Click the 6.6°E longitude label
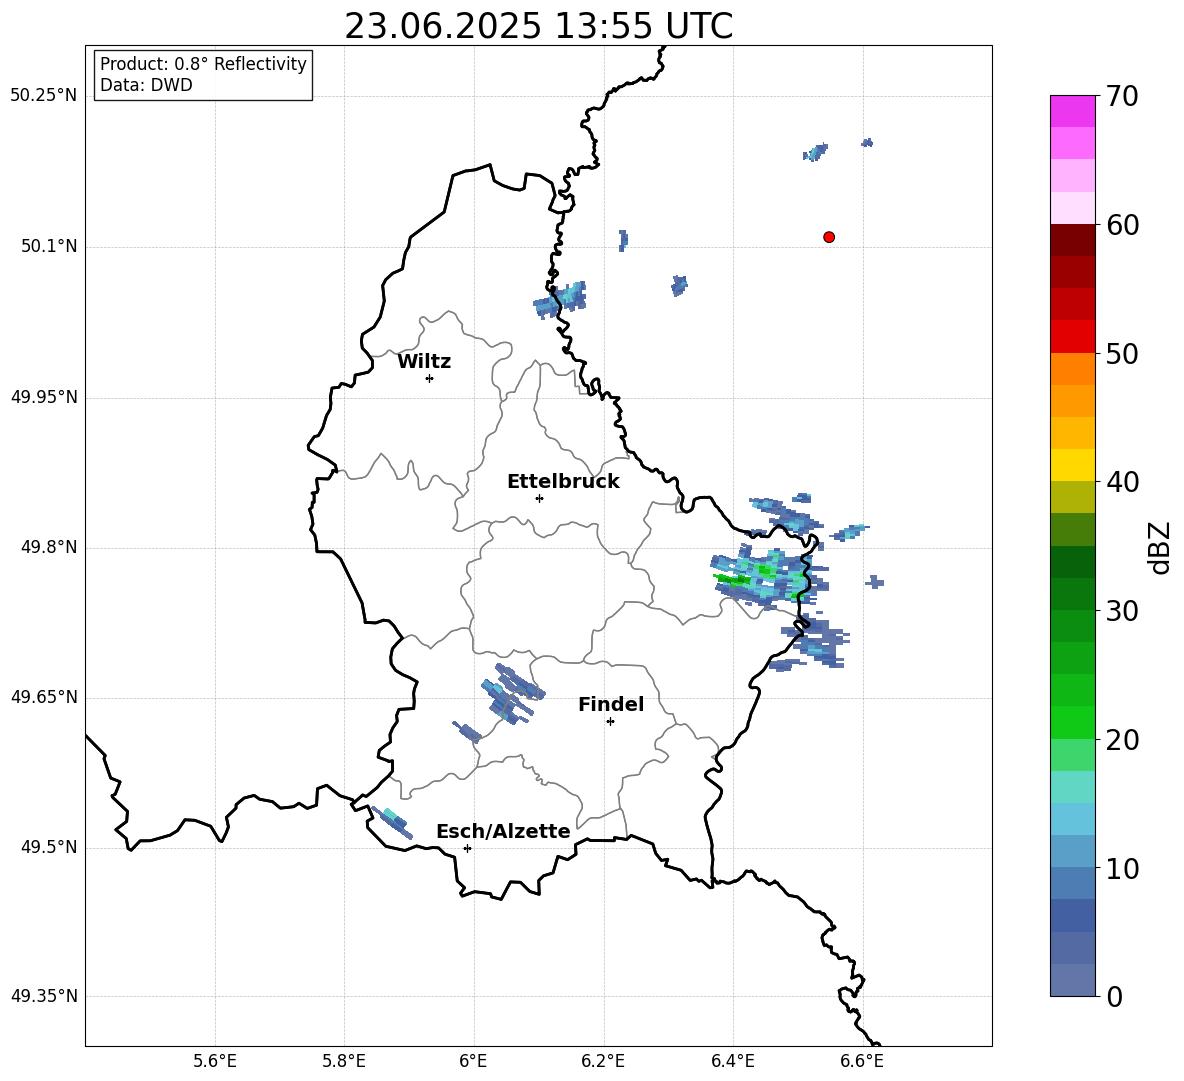Screen dimensions: 1184x1081 pyautogui.click(x=862, y=1061)
